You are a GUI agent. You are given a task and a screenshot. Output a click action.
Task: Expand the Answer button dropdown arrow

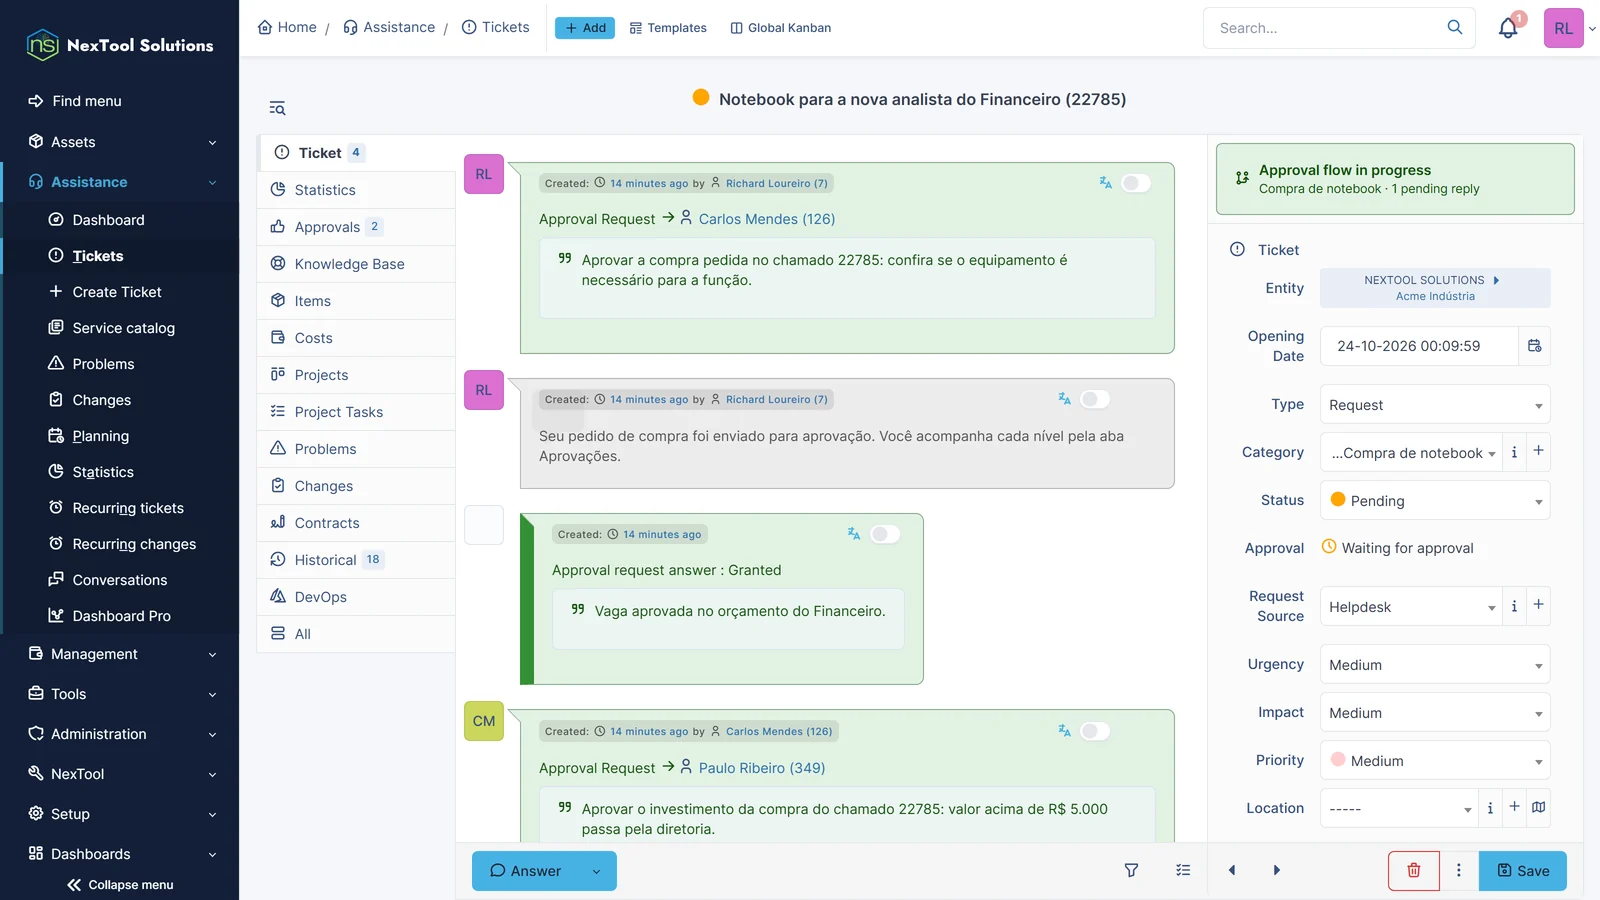[597, 871]
